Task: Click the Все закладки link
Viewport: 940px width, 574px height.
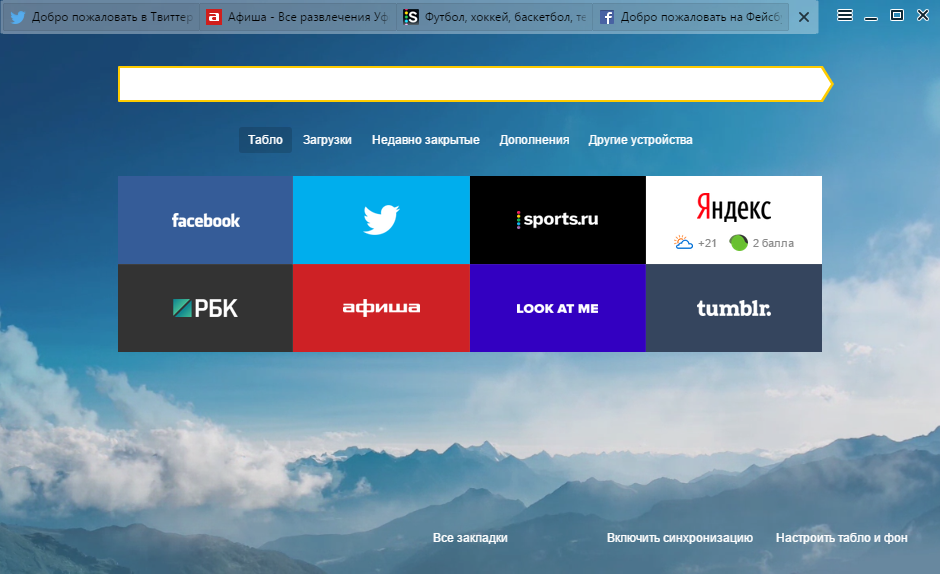Action: click(470, 538)
